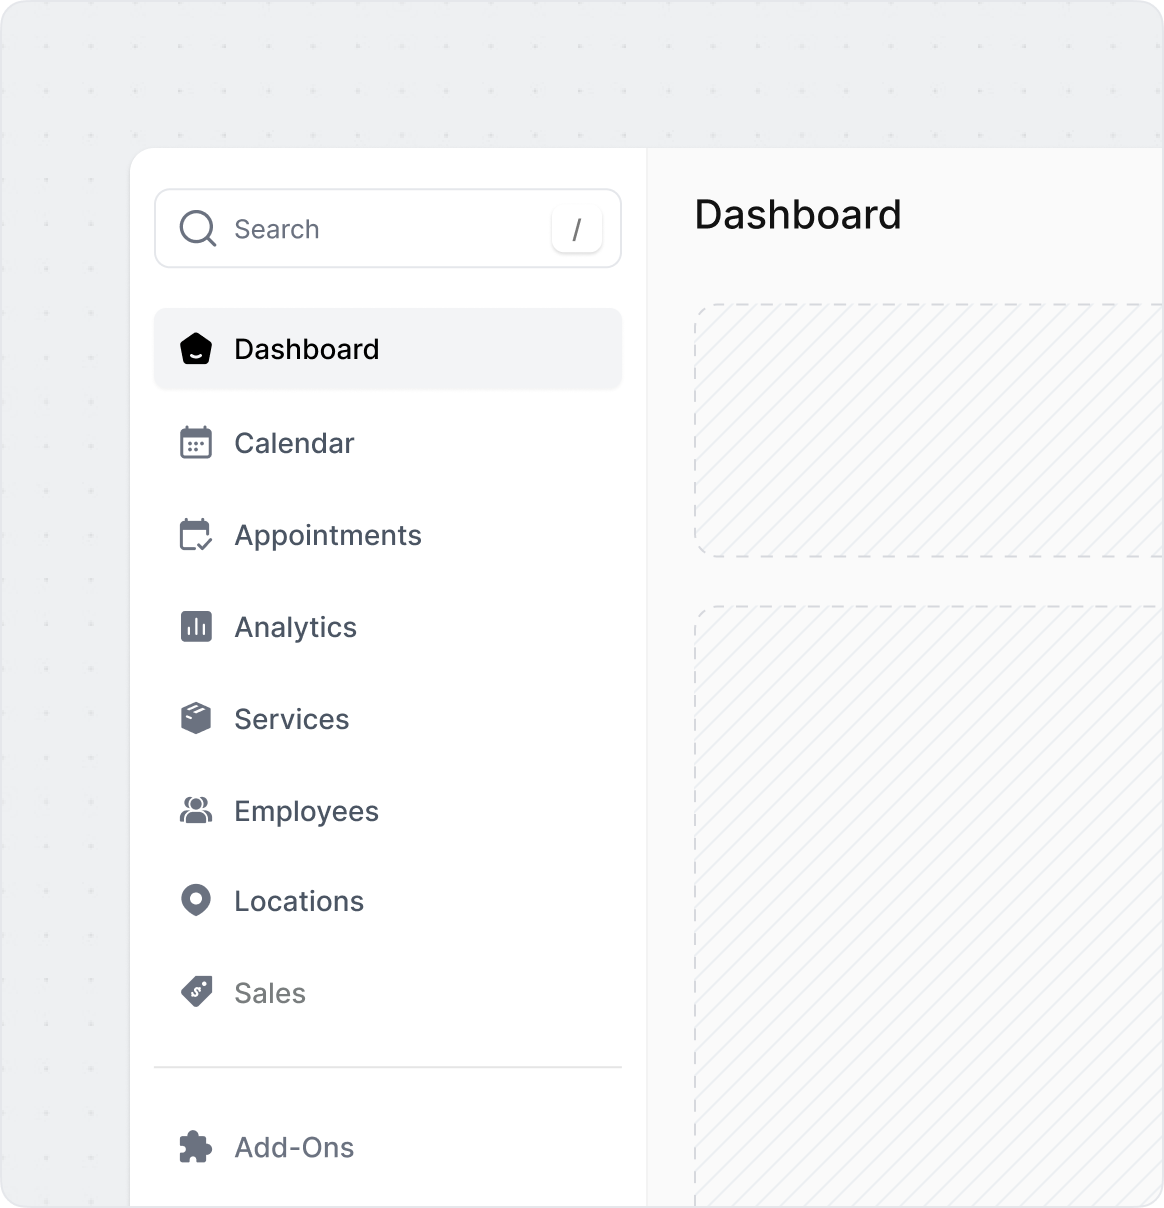This screenshot has width=1164, height=1208.
Task: Select the Dashboard menu item
Action: point(307,349)
